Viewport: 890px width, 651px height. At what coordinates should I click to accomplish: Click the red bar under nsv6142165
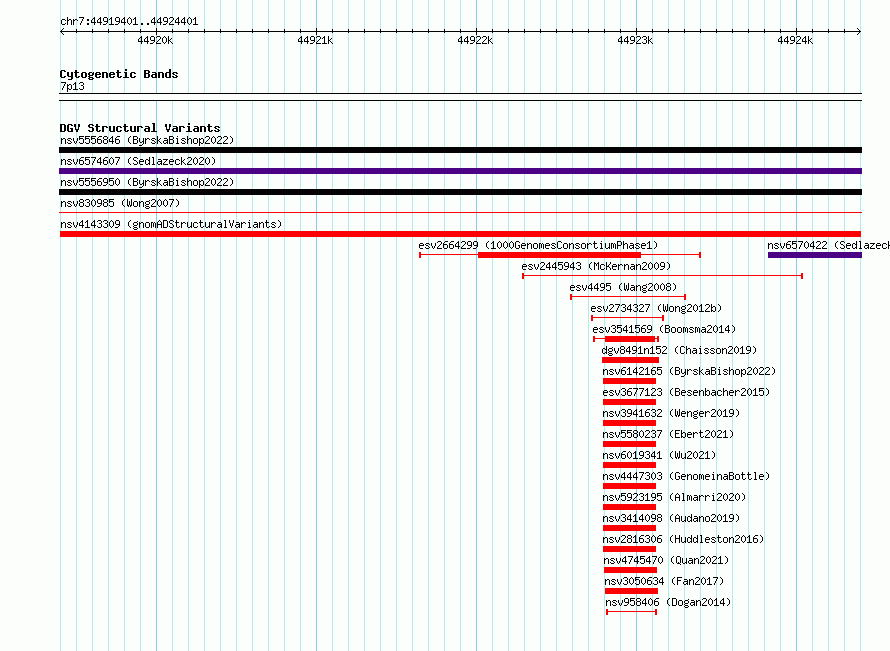[x=629, y=381]
